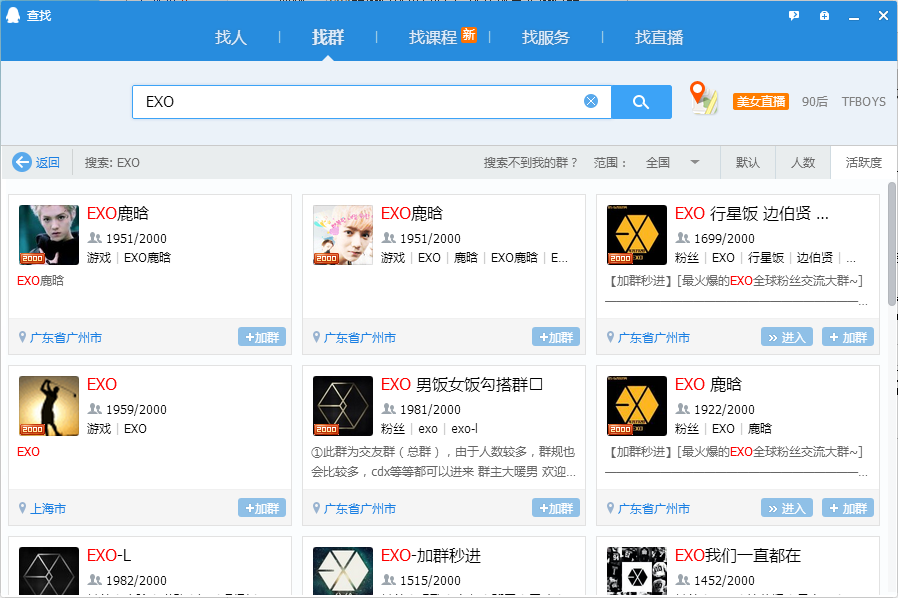Click the magnifier search button
The height and width of the screenshot is (598, 898).
[641, 102]
